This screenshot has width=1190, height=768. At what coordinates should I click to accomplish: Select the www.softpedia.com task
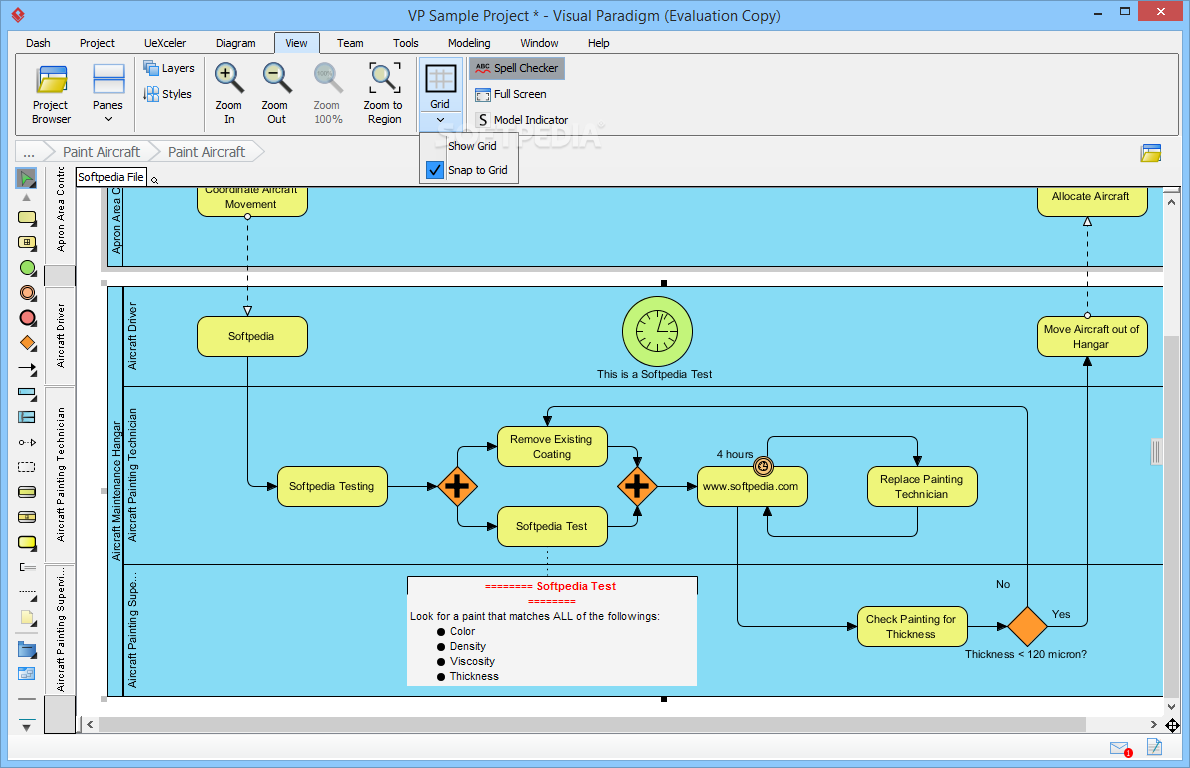tap(752, 486)
